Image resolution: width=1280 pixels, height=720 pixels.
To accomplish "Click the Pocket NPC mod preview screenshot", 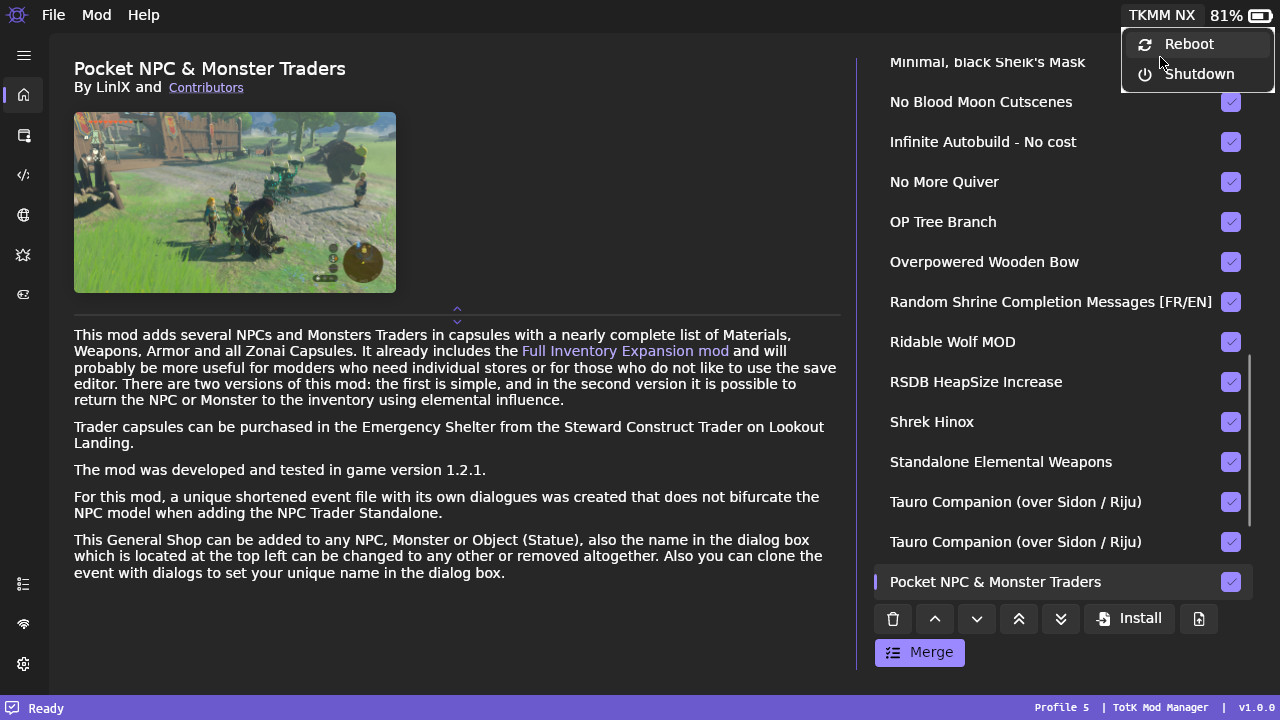I will (234, 202).
